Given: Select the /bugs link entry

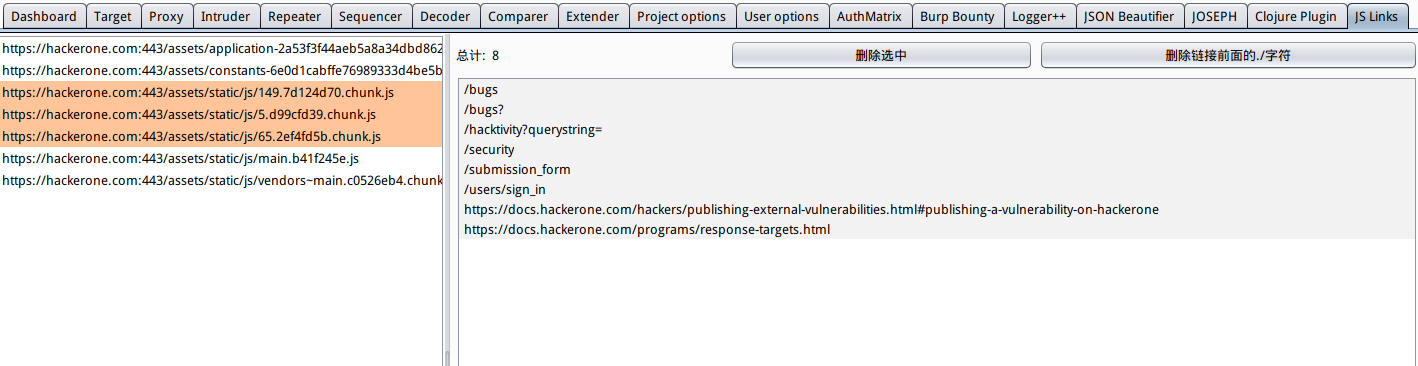Looking at the screenshot, I should pos(938,90).
